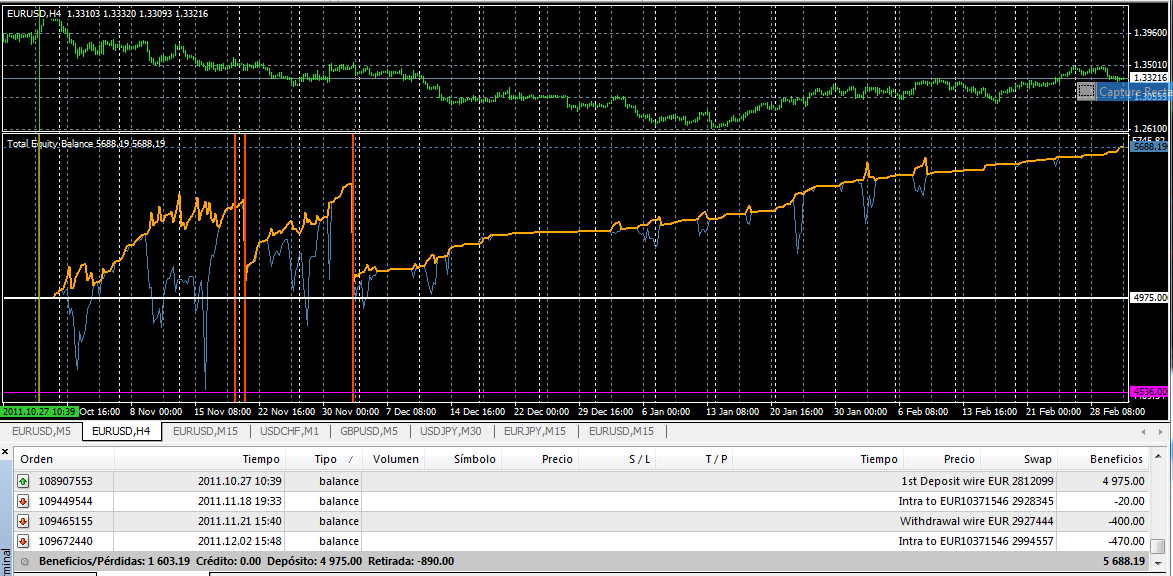The height and width of the screenshot is (576, 1173).
Task: Sort by the Beneficios column header
Action: (x=1116, y=459)
